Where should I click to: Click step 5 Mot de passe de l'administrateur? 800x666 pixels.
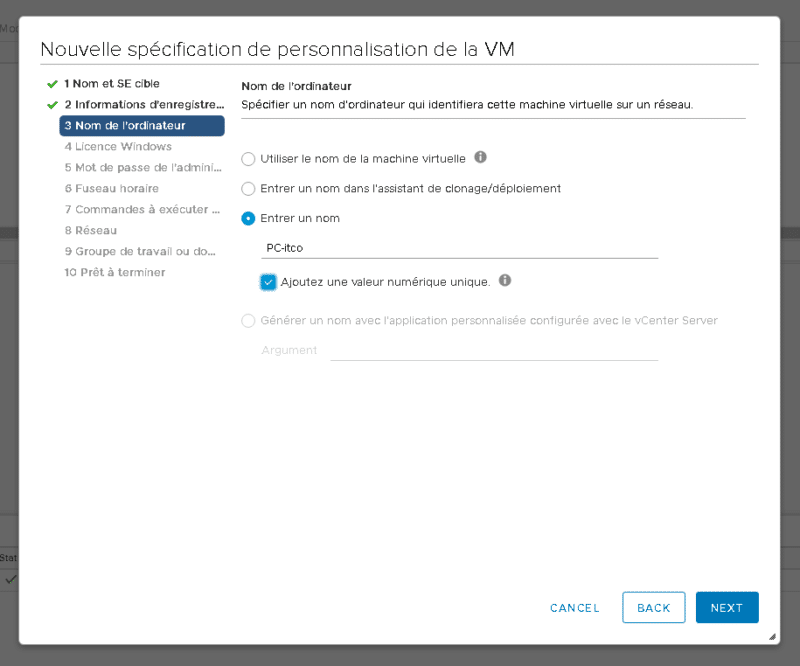(x=140, y=167)
